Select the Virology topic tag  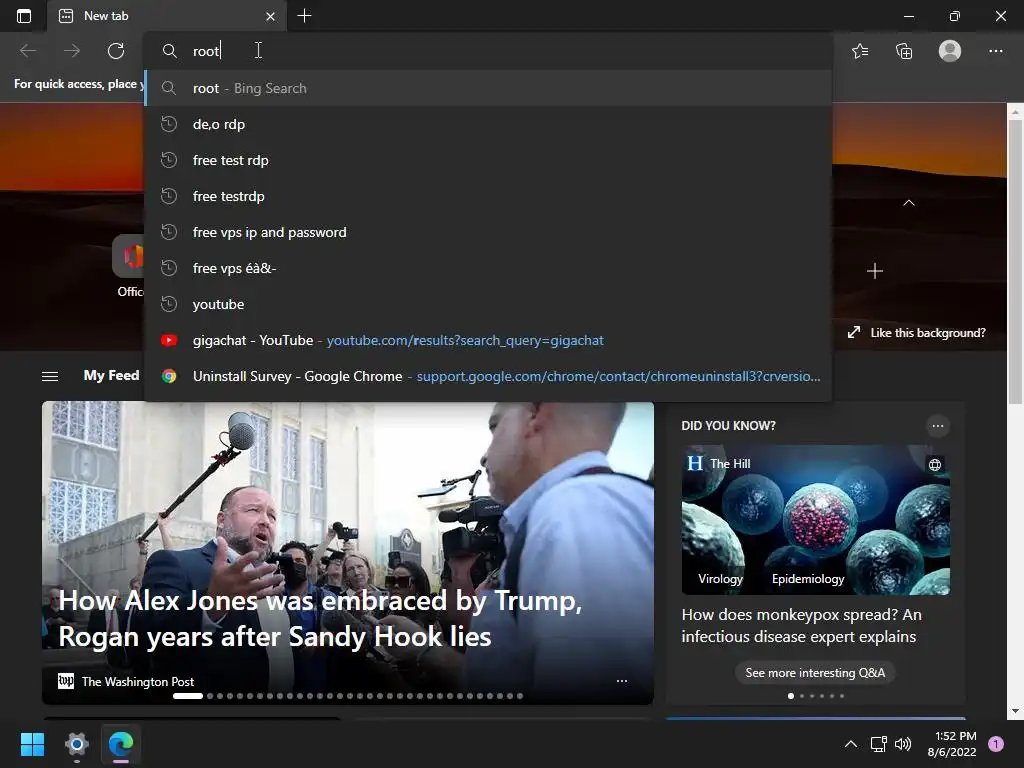coord(720,579)
